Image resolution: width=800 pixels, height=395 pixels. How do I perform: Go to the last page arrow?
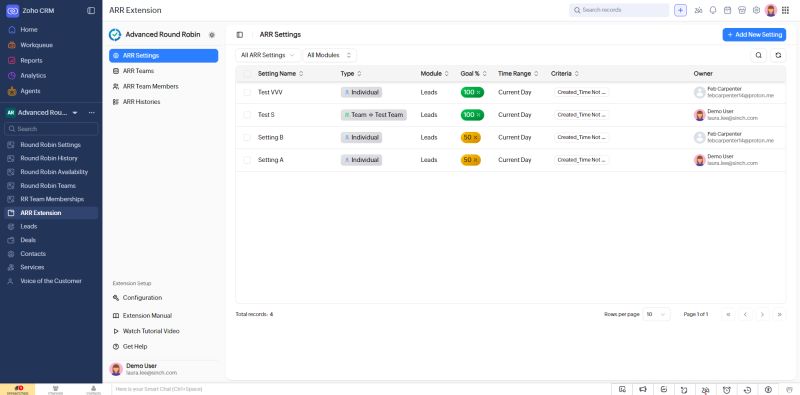click(780, 314)
